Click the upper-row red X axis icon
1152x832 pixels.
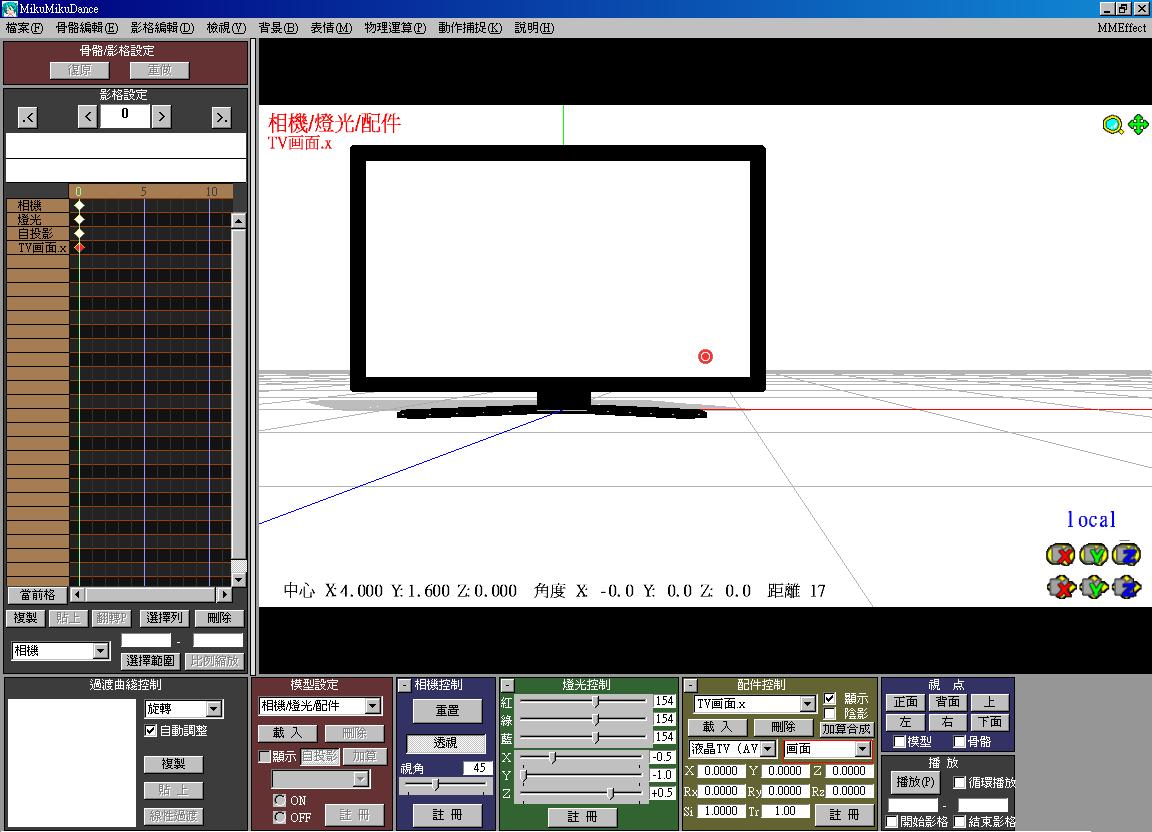[1060, 554]
